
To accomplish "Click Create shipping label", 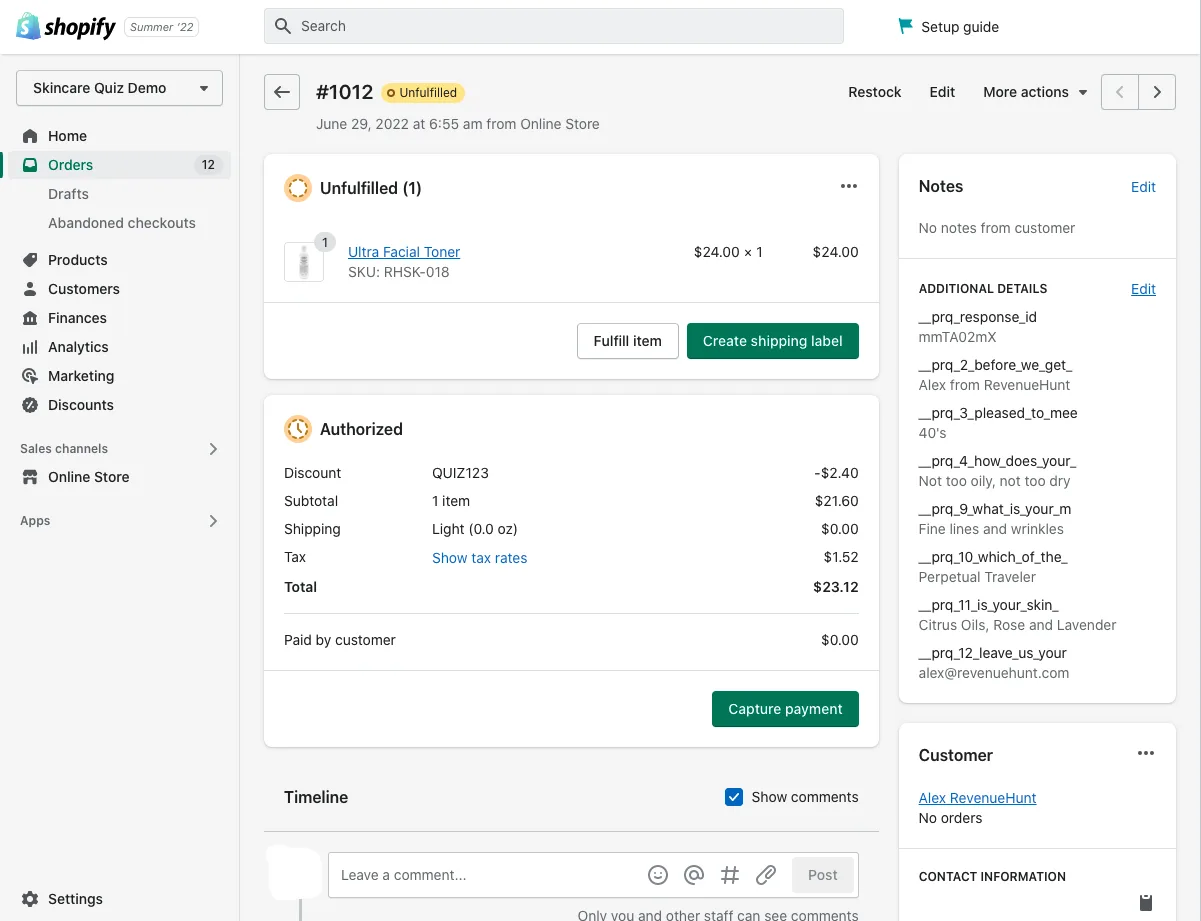I will pos(773,341).
